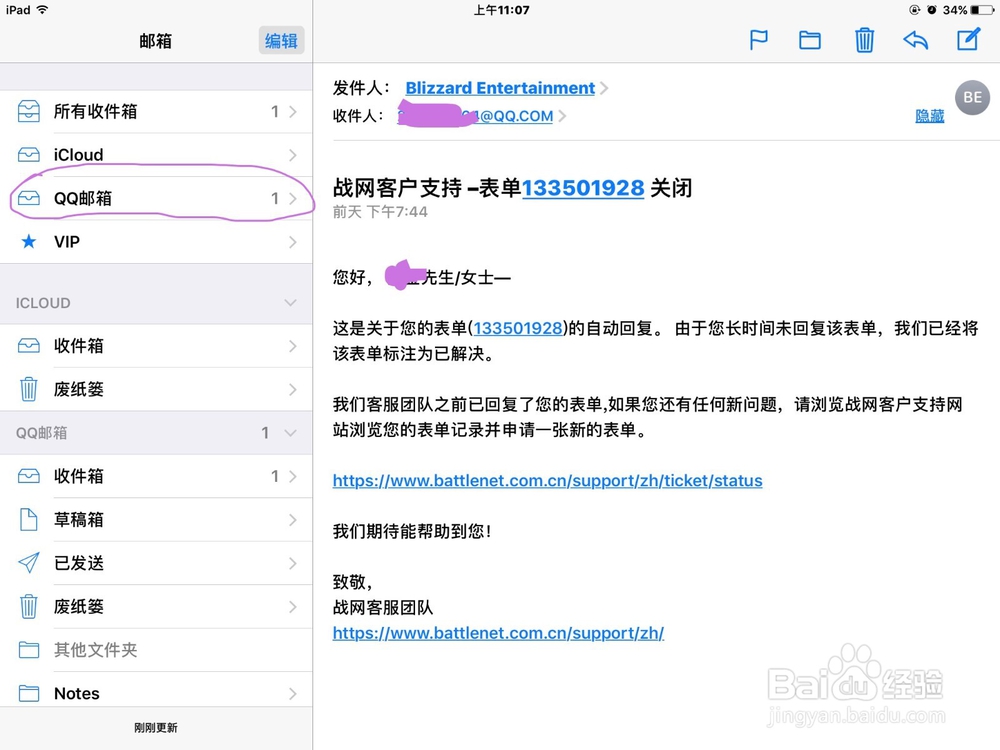Tap chevron on VIP row
The image size is (1000, 750).
click(x=293, y=242)
